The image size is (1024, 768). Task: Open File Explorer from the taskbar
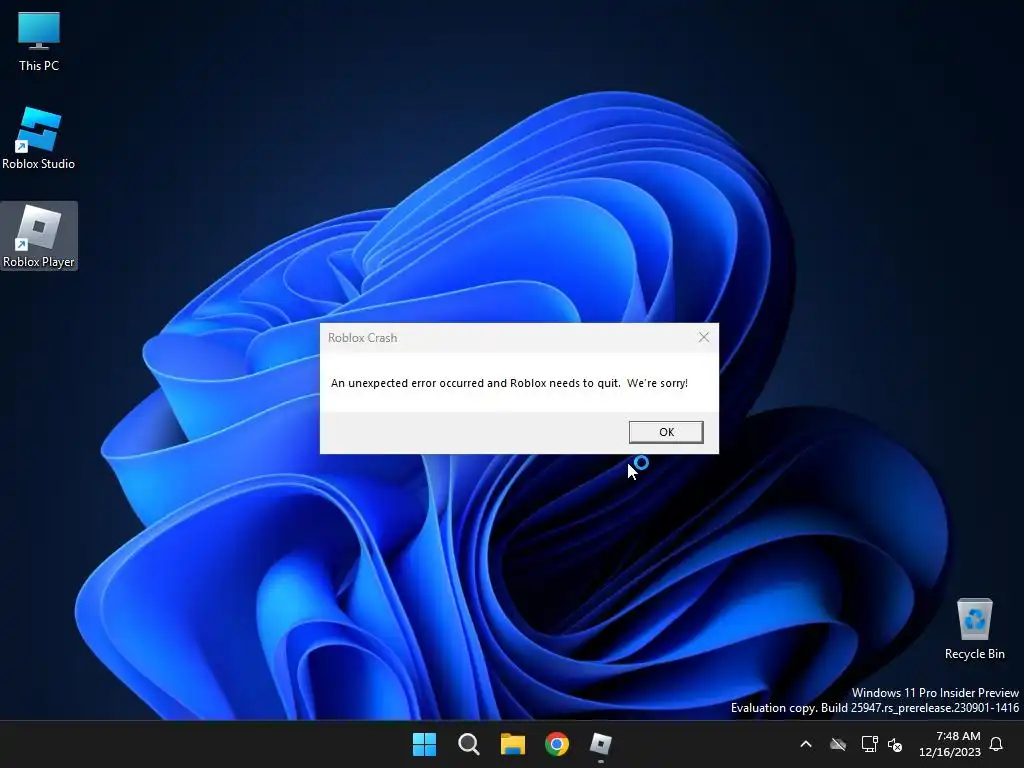[x=513, y=744]
